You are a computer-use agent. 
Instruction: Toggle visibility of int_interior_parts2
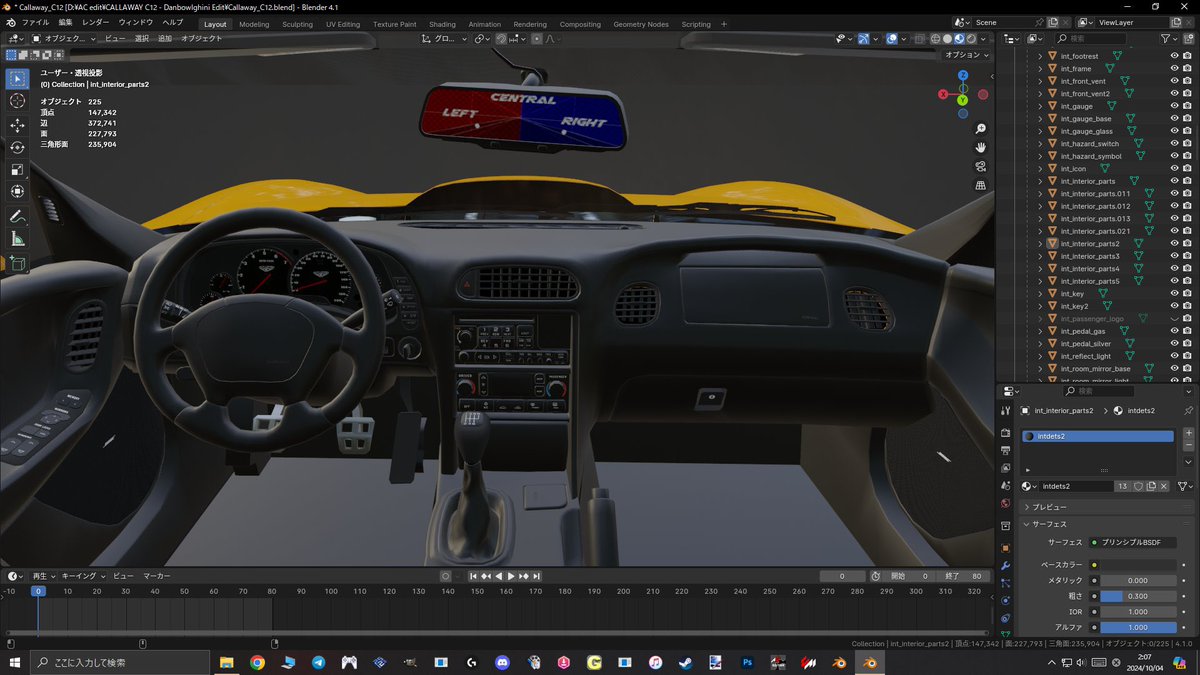click(x=1175, y=244)
